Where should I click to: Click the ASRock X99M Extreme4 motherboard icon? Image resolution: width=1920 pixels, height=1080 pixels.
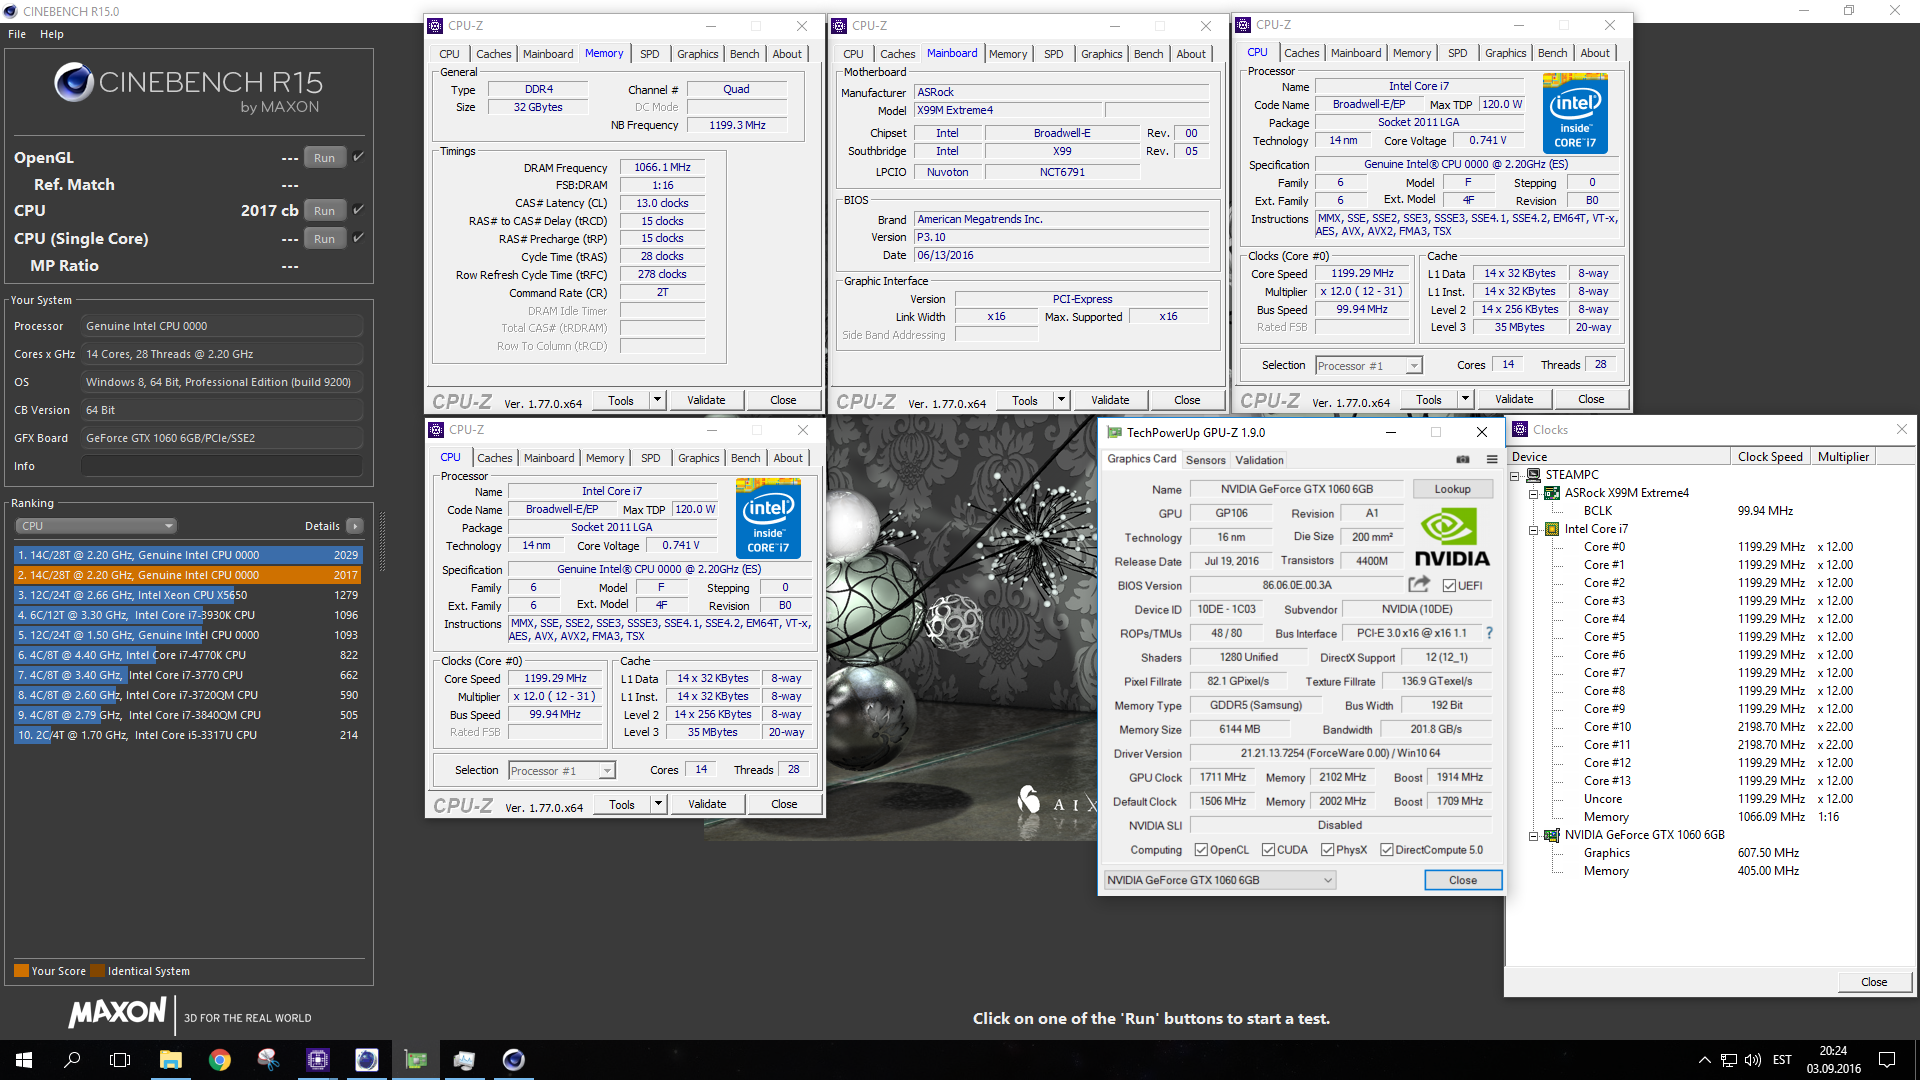pos(1552,493)
